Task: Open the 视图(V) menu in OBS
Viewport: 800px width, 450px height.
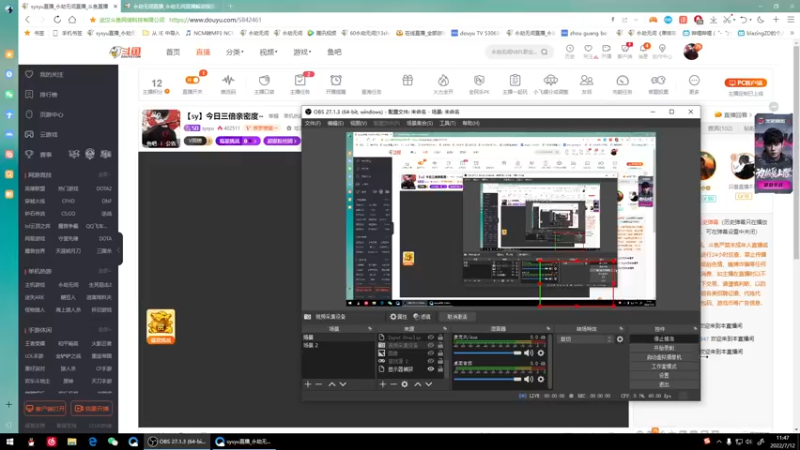Action: 358,123
